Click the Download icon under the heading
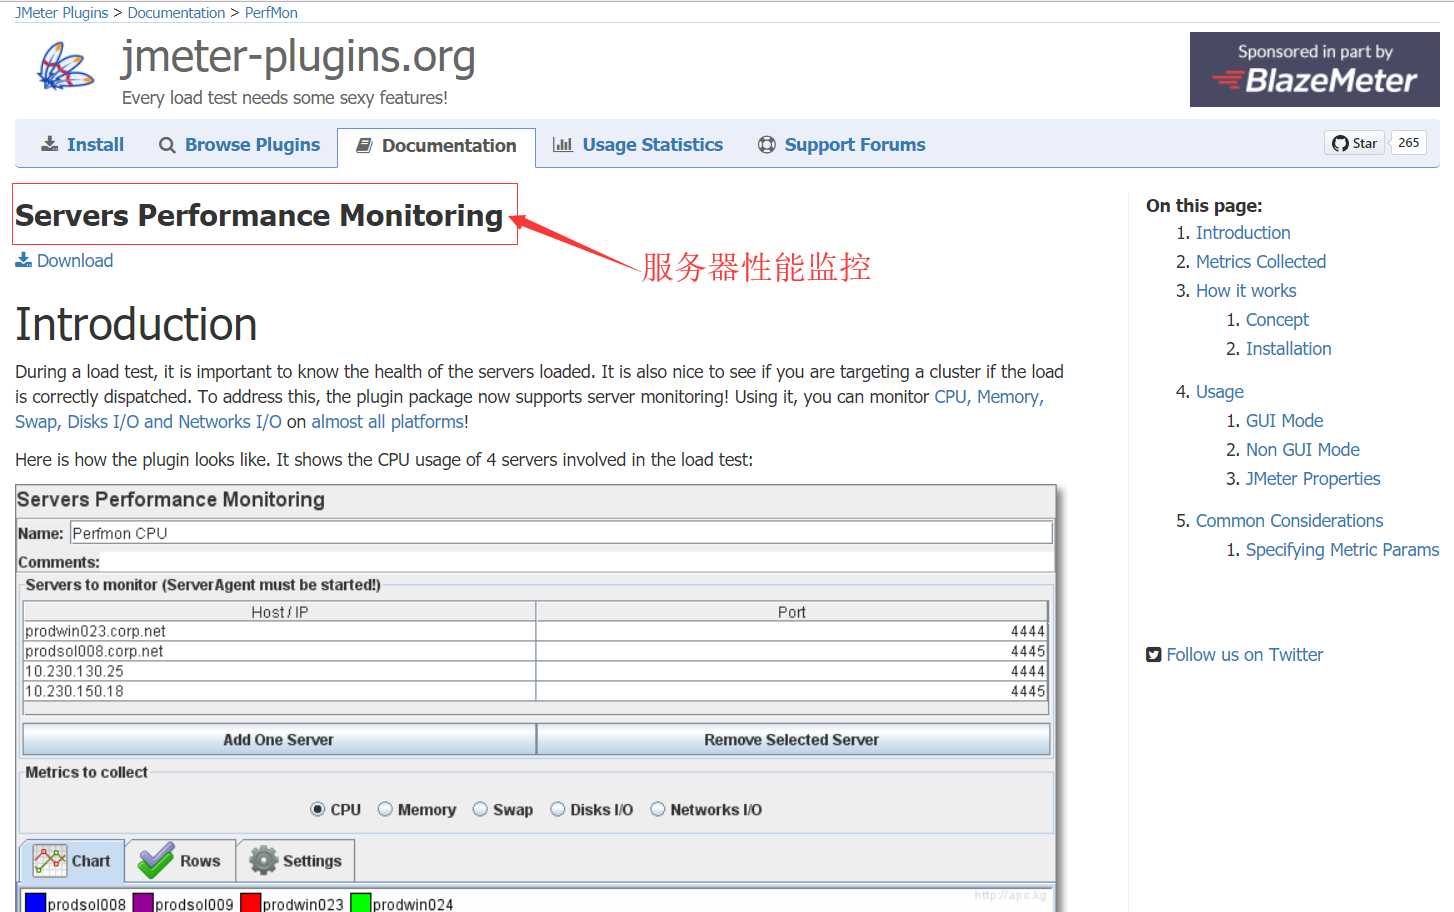1454x912 pixels. pos(24,260)
